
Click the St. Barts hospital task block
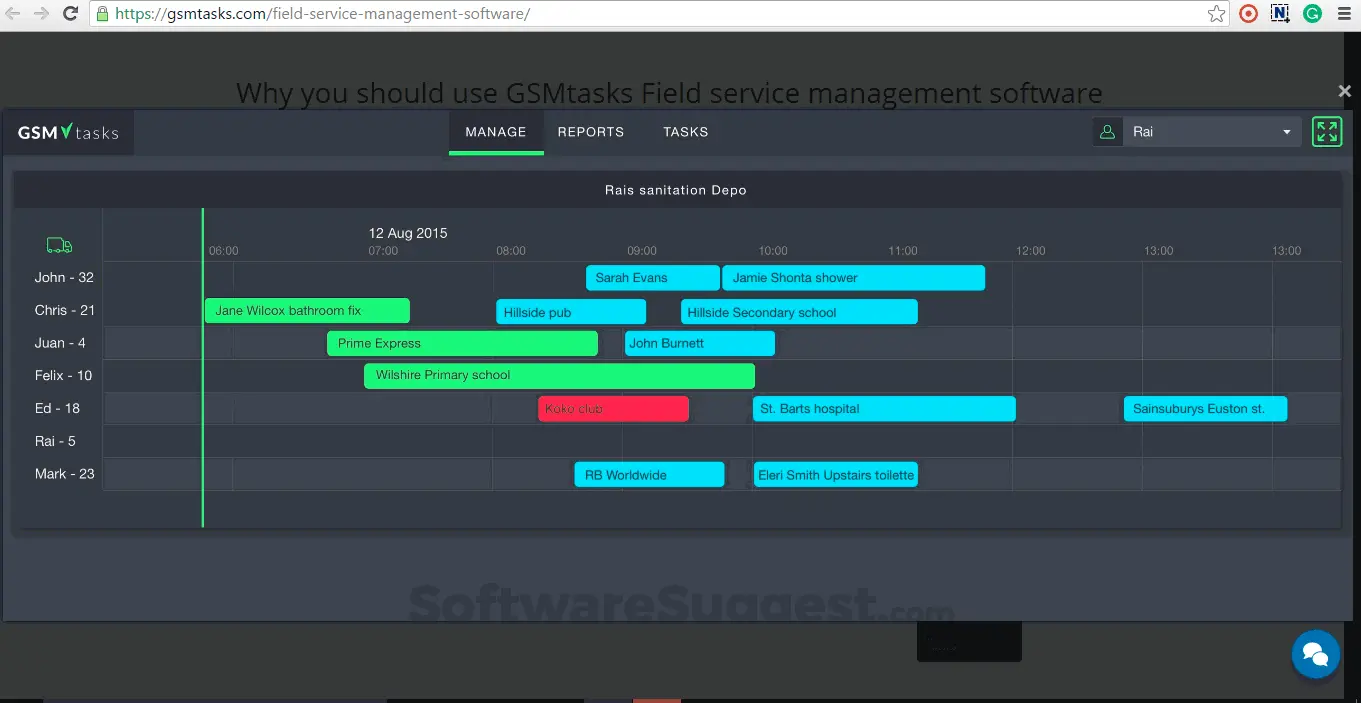click(883, 408)
